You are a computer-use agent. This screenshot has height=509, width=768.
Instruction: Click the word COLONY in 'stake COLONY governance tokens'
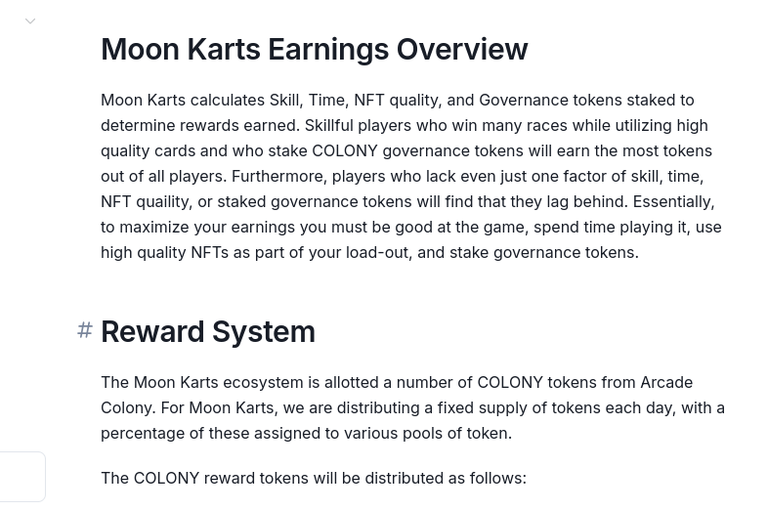(x=344, y=151)
